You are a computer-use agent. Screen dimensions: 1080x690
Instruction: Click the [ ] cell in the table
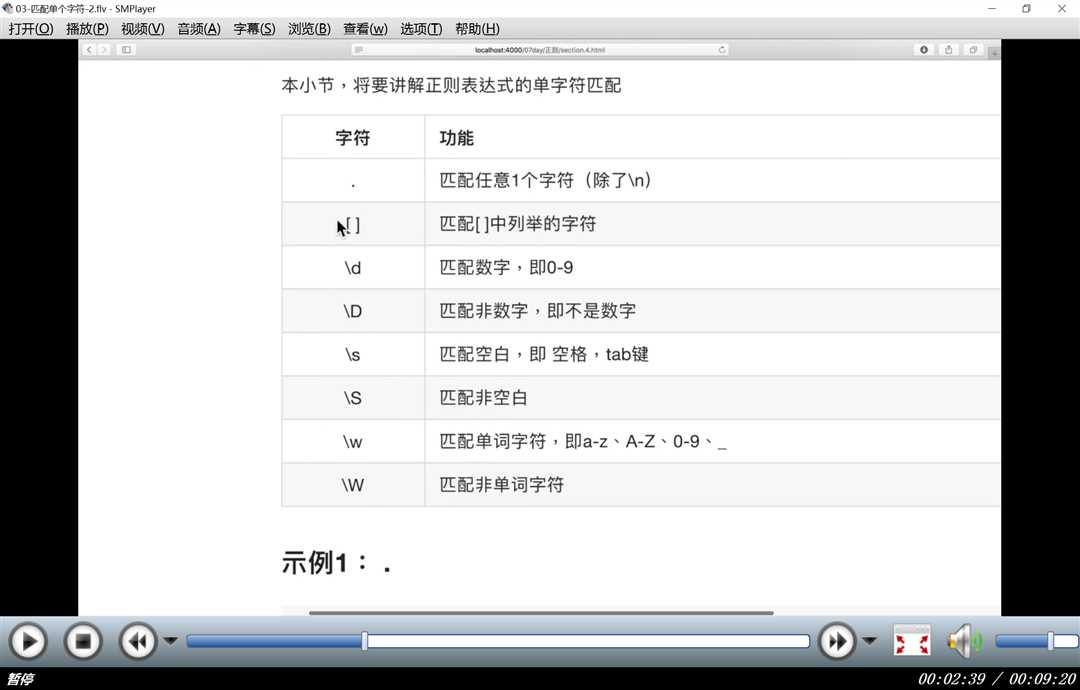pyautogui.click(x=353, y=224)
